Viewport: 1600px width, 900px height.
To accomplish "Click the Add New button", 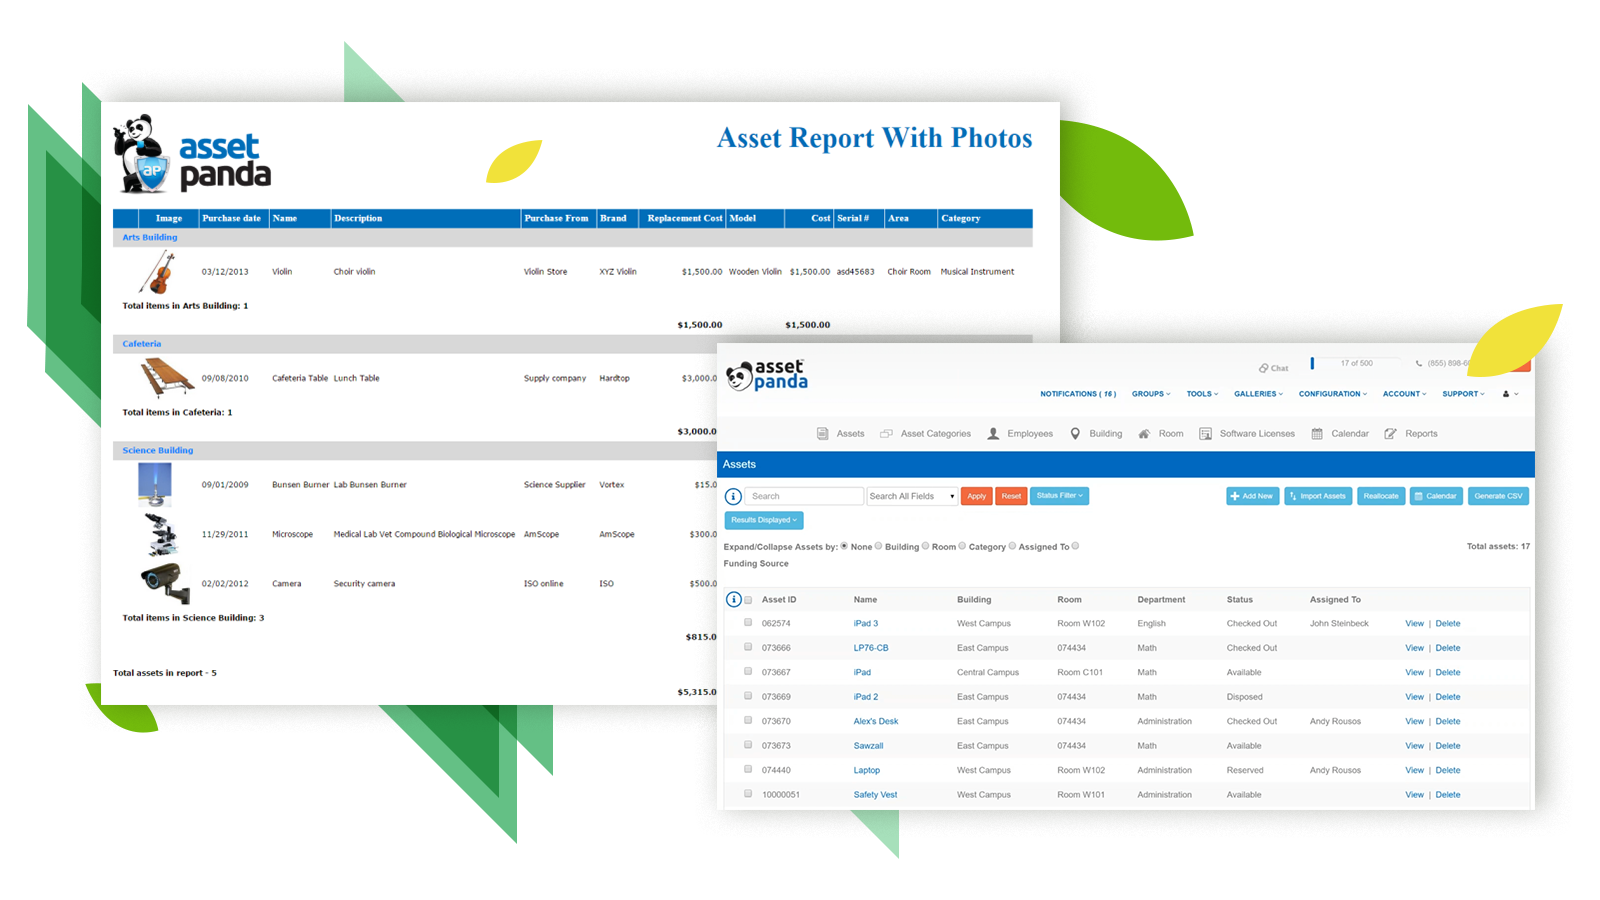I will (1252, 496).
